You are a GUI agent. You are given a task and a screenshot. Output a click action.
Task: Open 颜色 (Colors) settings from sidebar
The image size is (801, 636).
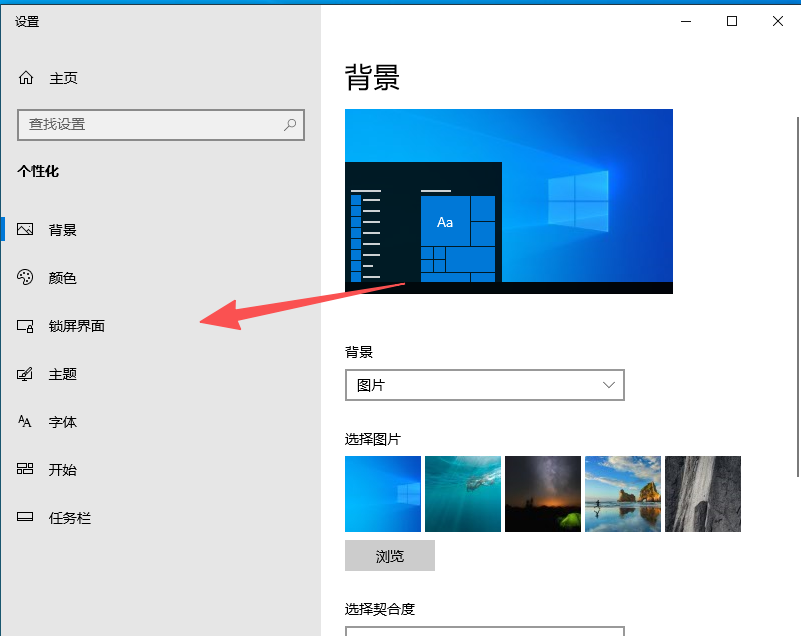27,278
